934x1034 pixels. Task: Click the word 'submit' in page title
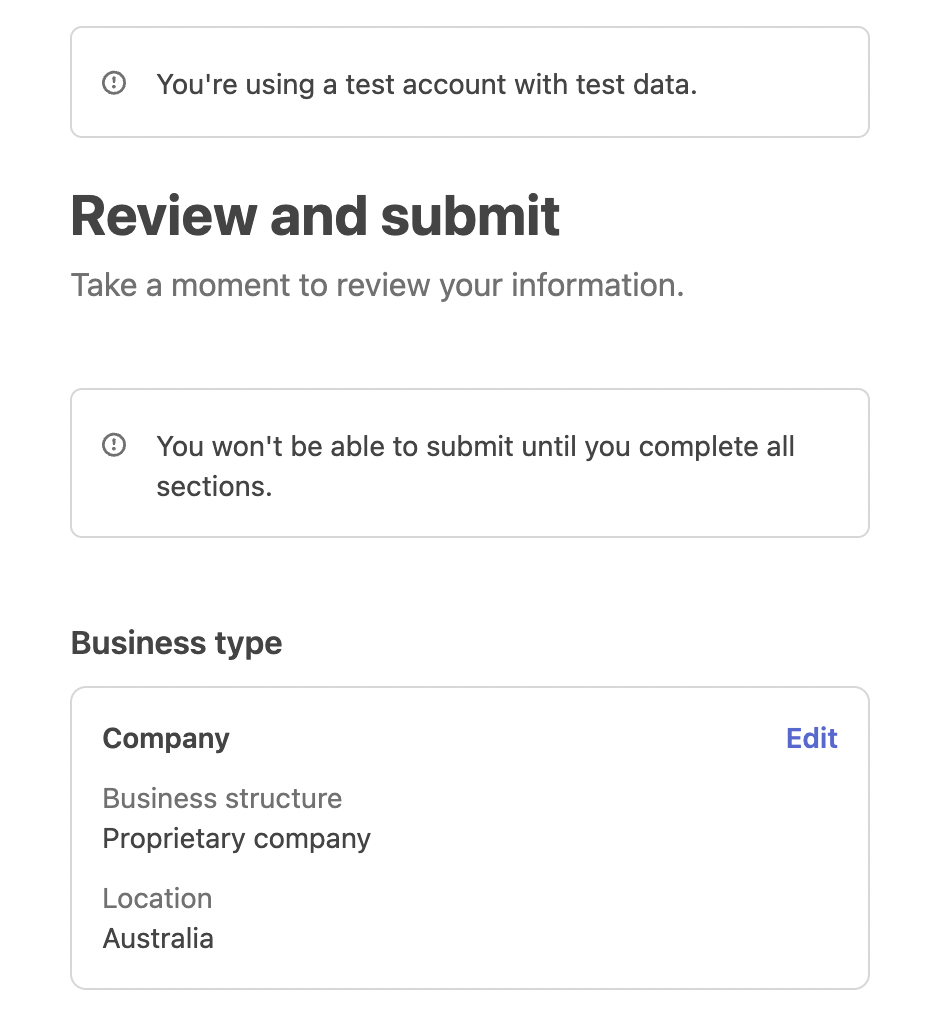(470, 216)
